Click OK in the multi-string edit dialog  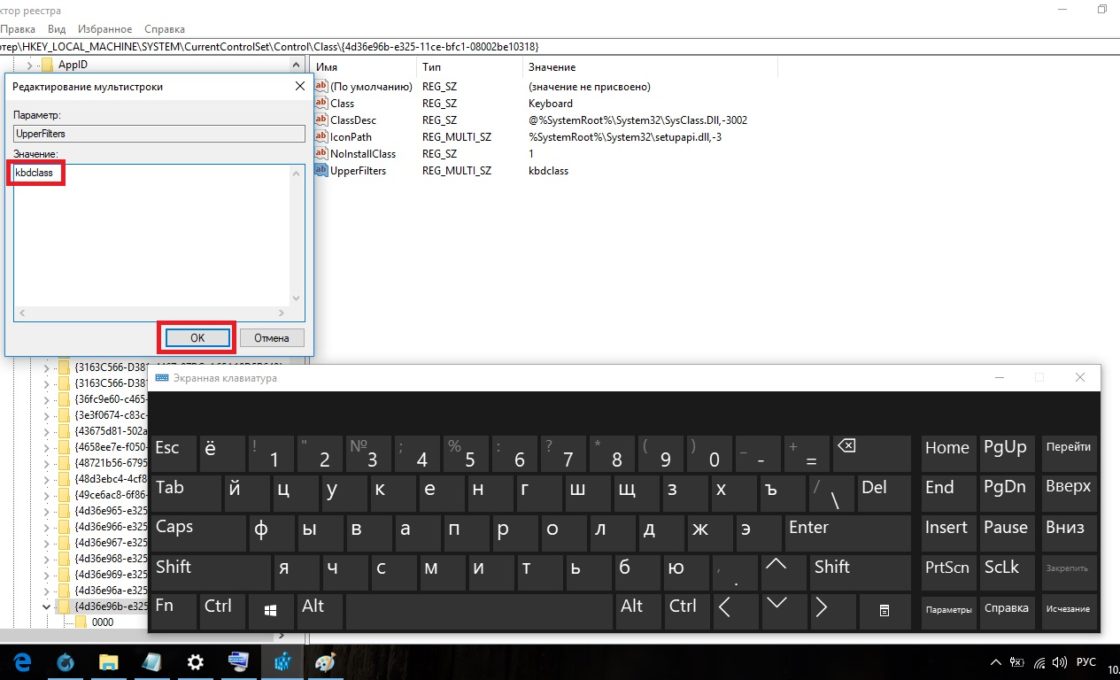pyautogui.click(x=197, y=338)
